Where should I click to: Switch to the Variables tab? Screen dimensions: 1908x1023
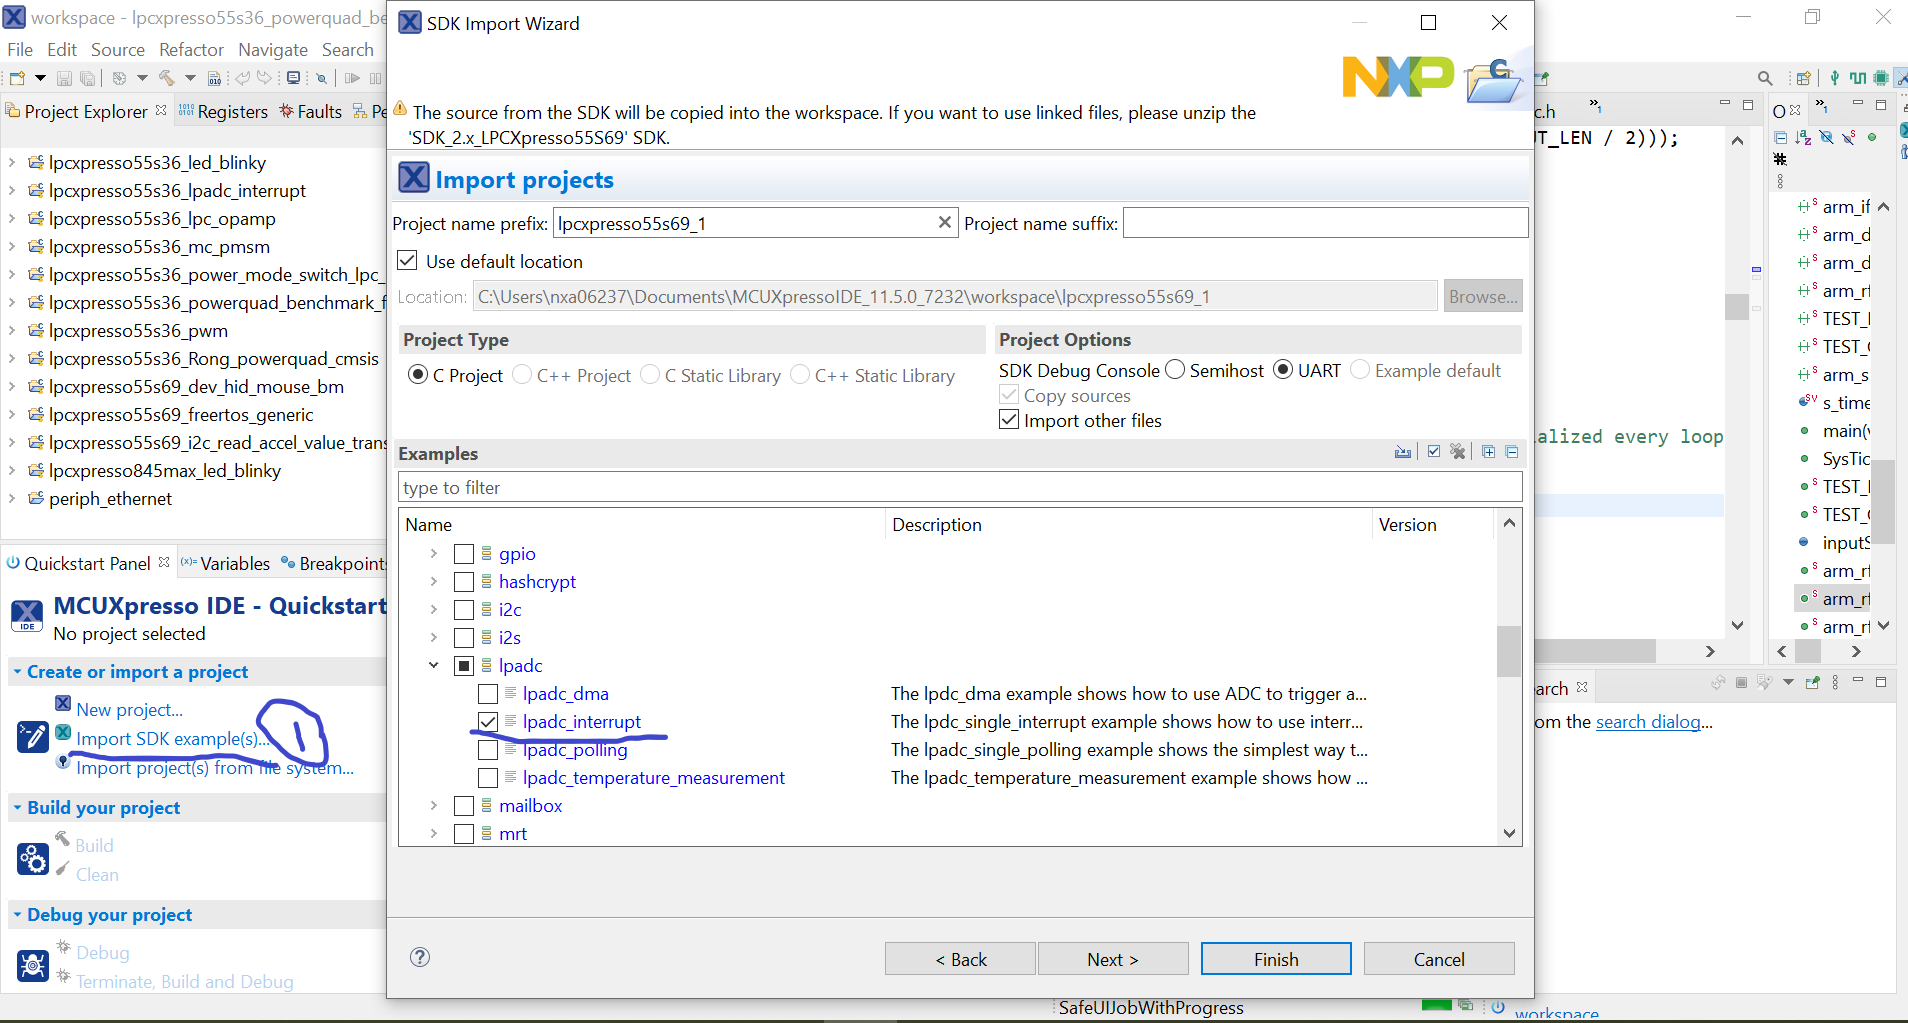click(x=225, y=563)
